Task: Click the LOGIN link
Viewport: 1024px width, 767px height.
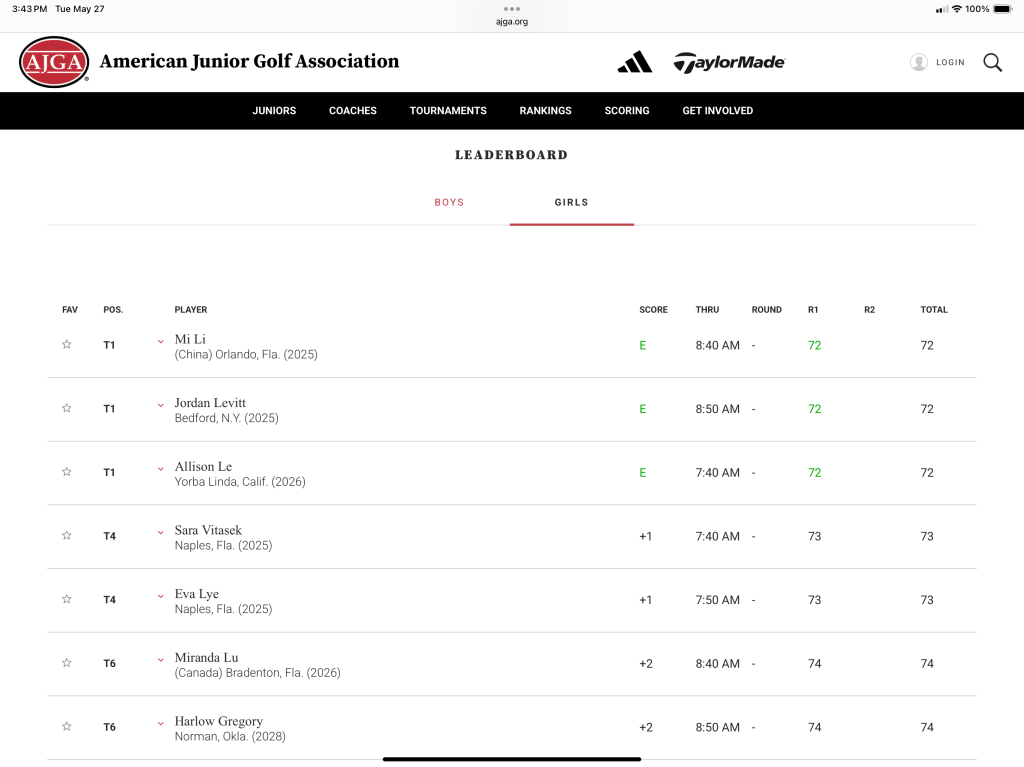Action: click(x=950, y=62)
